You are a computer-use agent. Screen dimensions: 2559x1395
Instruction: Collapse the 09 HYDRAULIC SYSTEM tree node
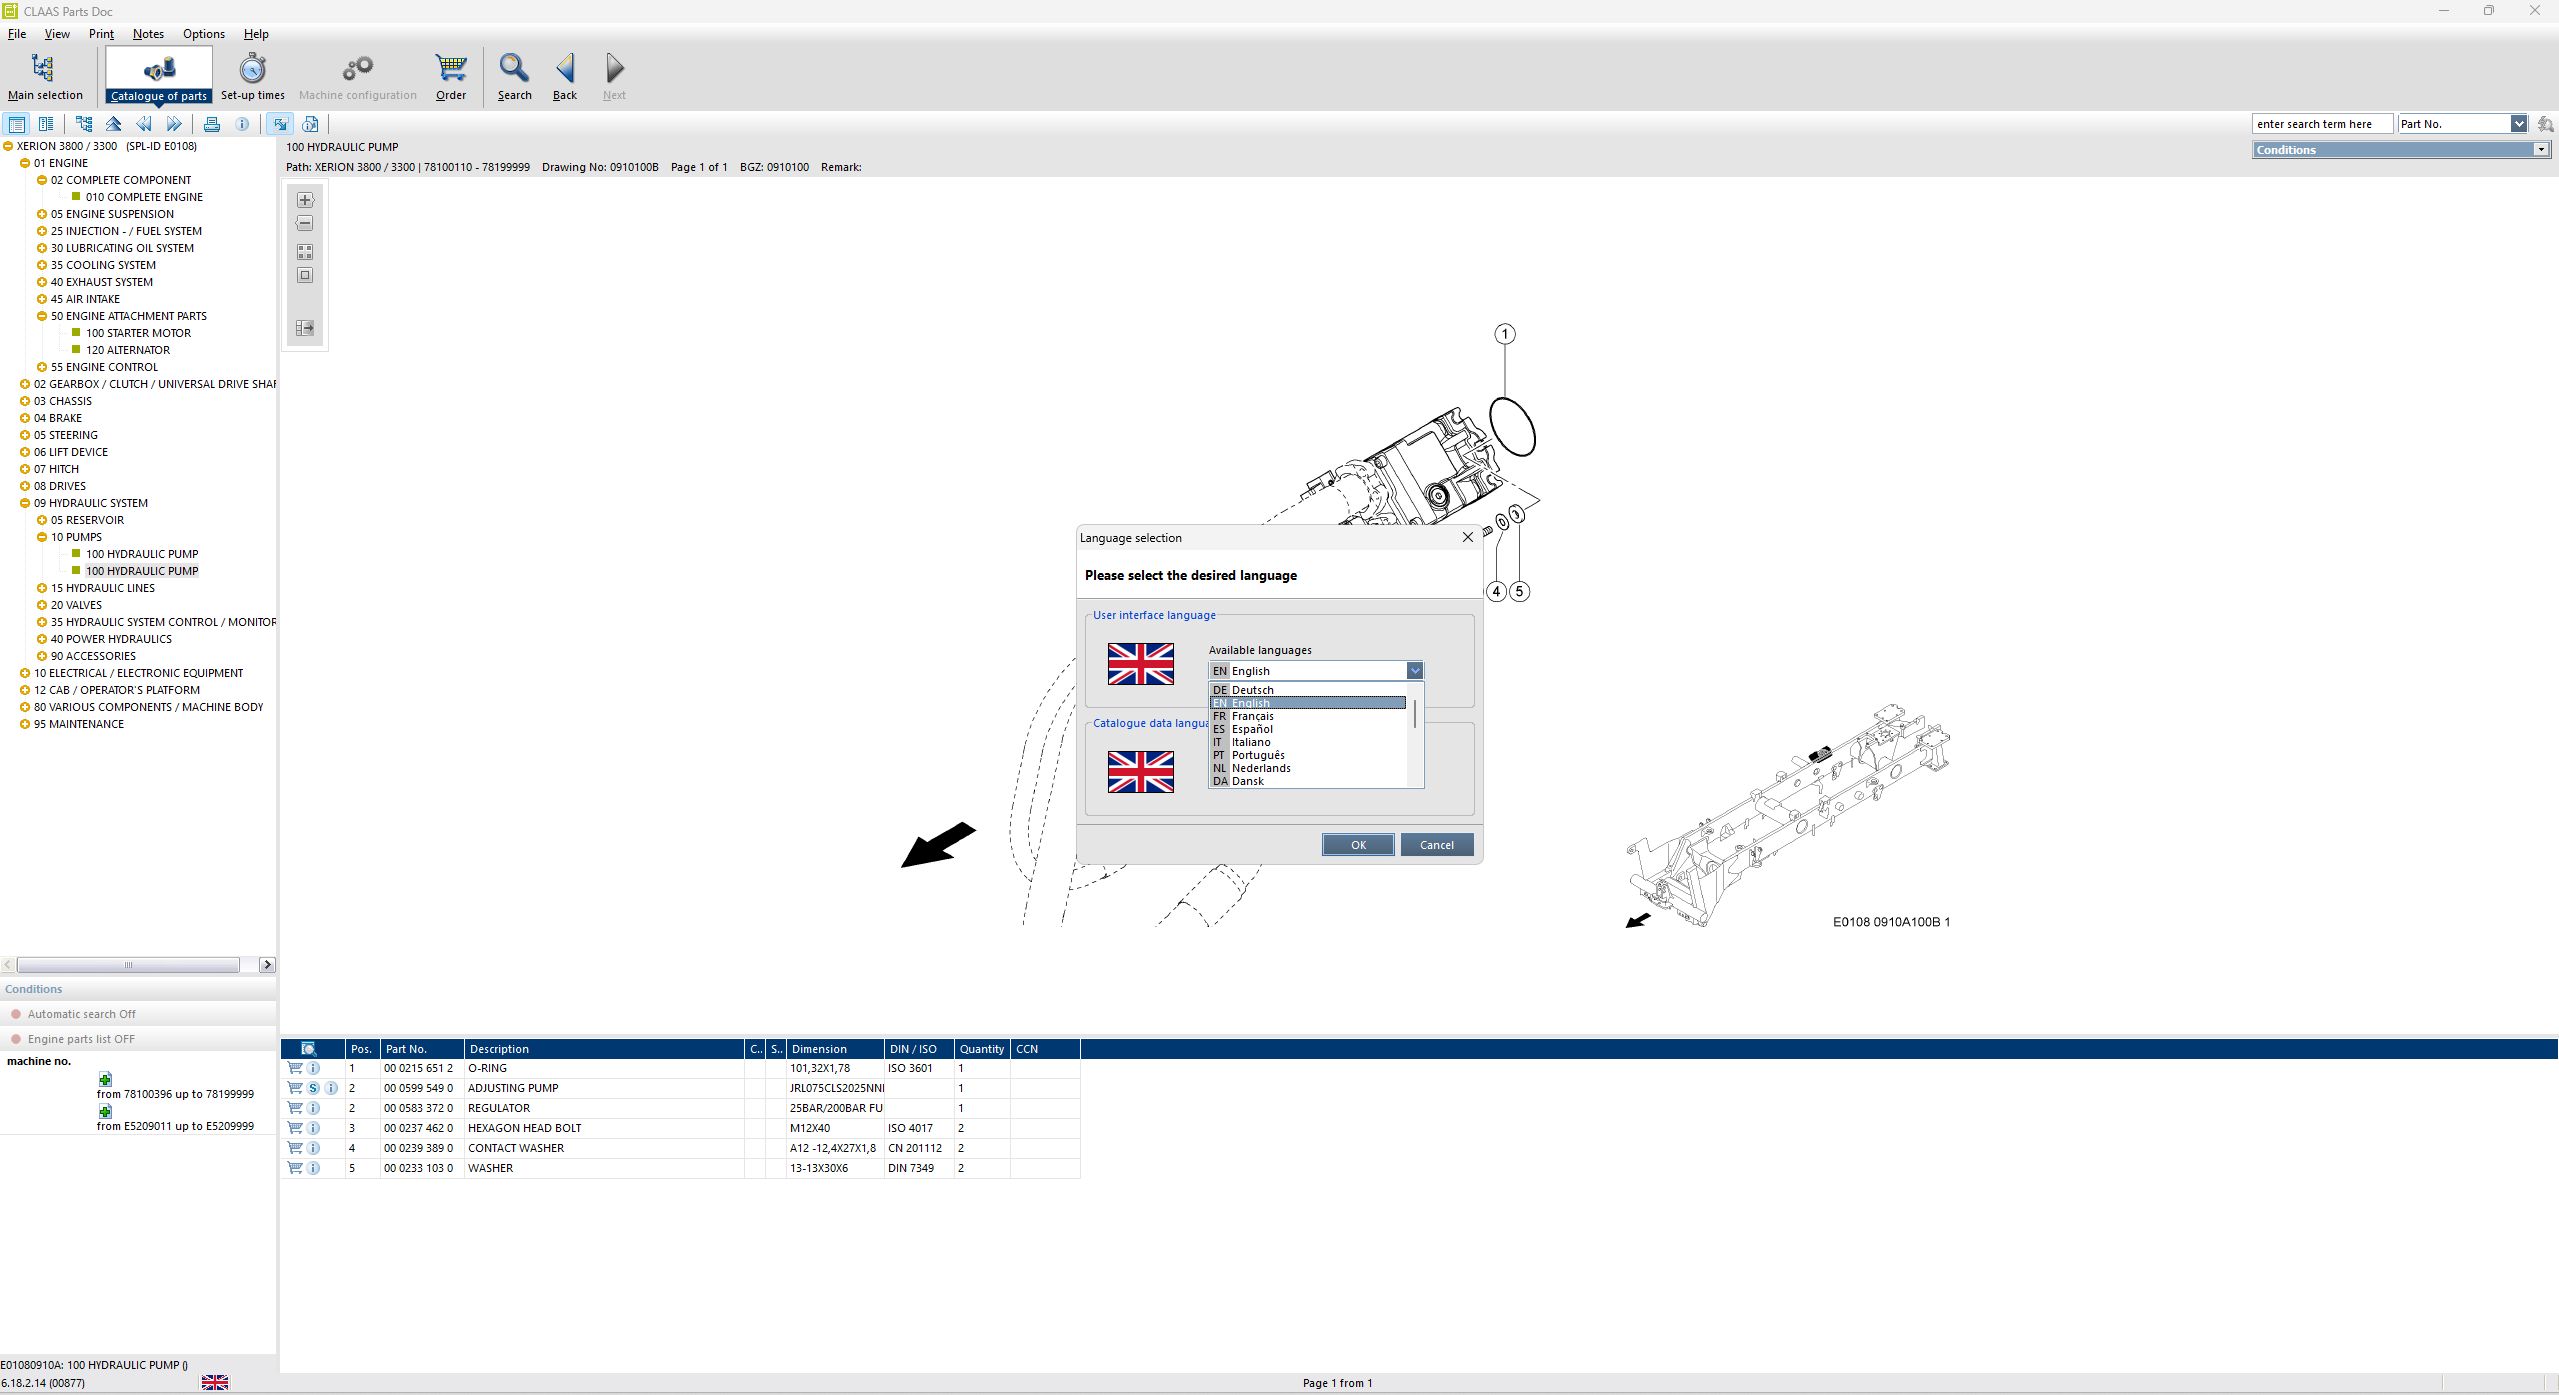point(25,503)
